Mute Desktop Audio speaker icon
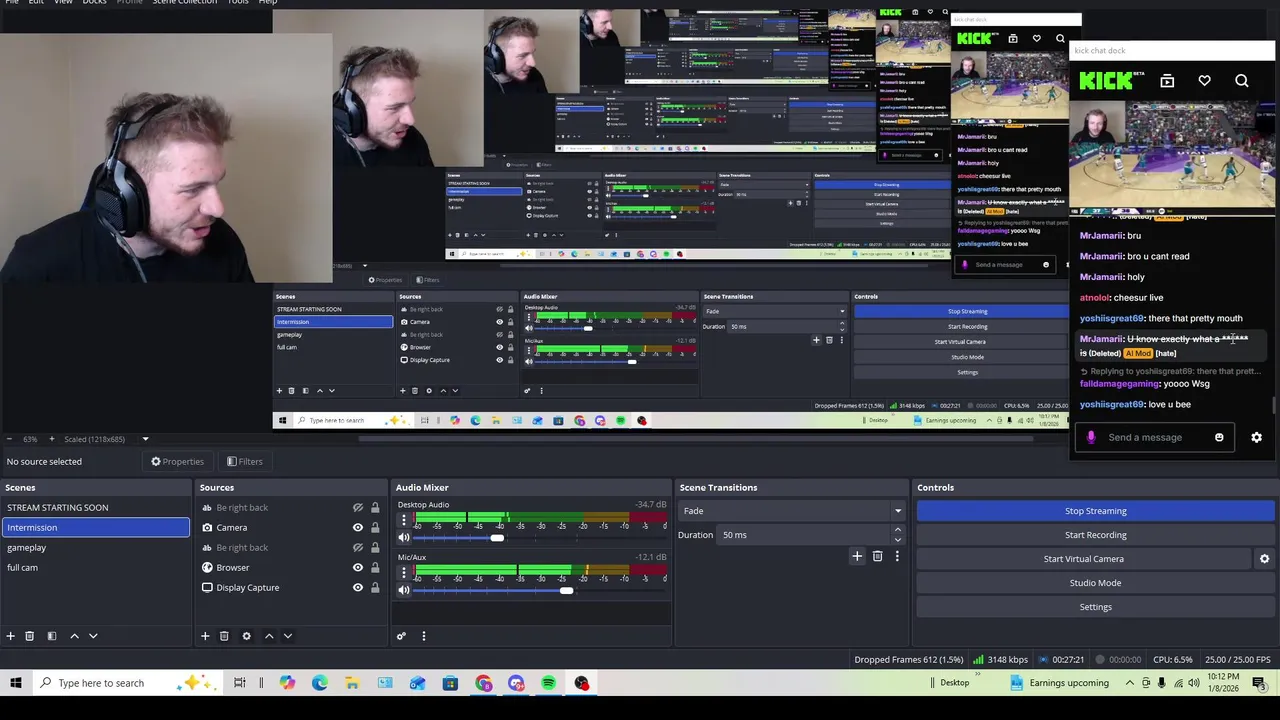The image size is (1280, 720). pos(404,538)
